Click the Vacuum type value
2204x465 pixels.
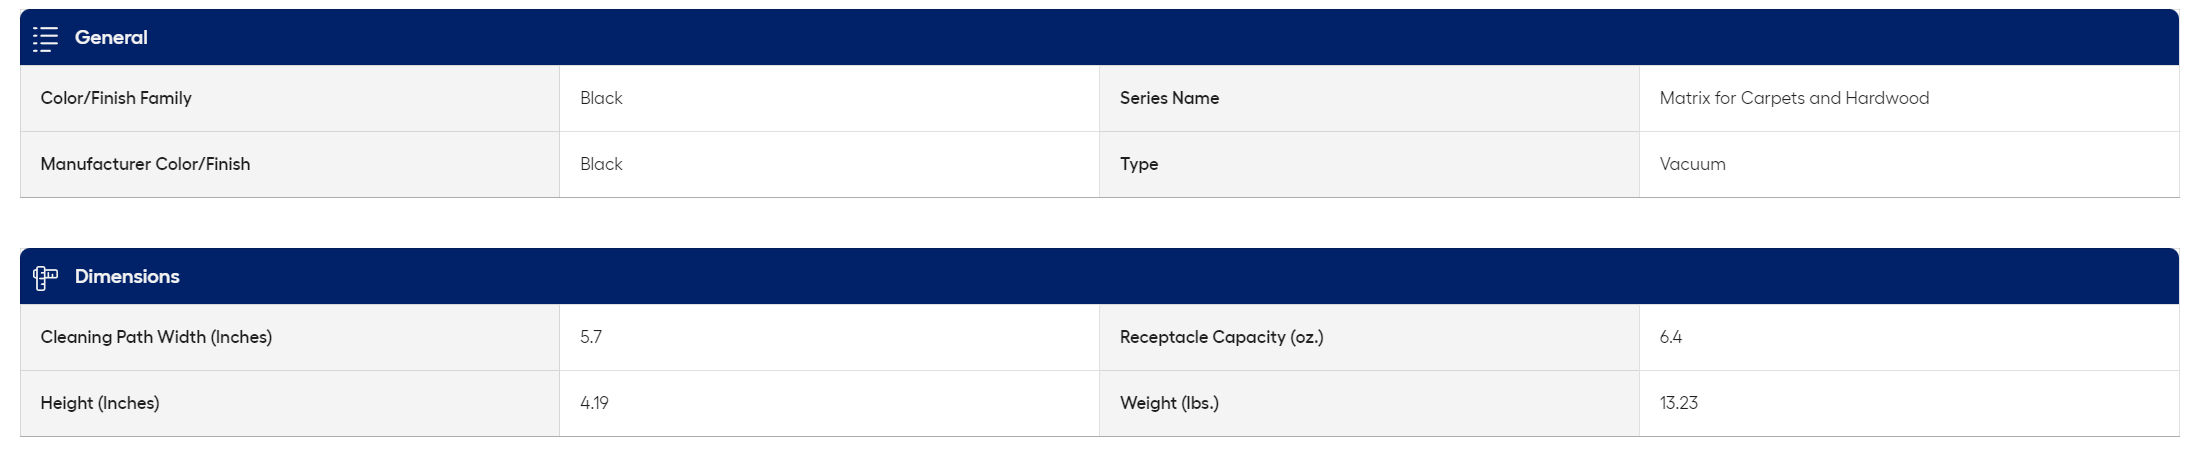click(1692, 164)
